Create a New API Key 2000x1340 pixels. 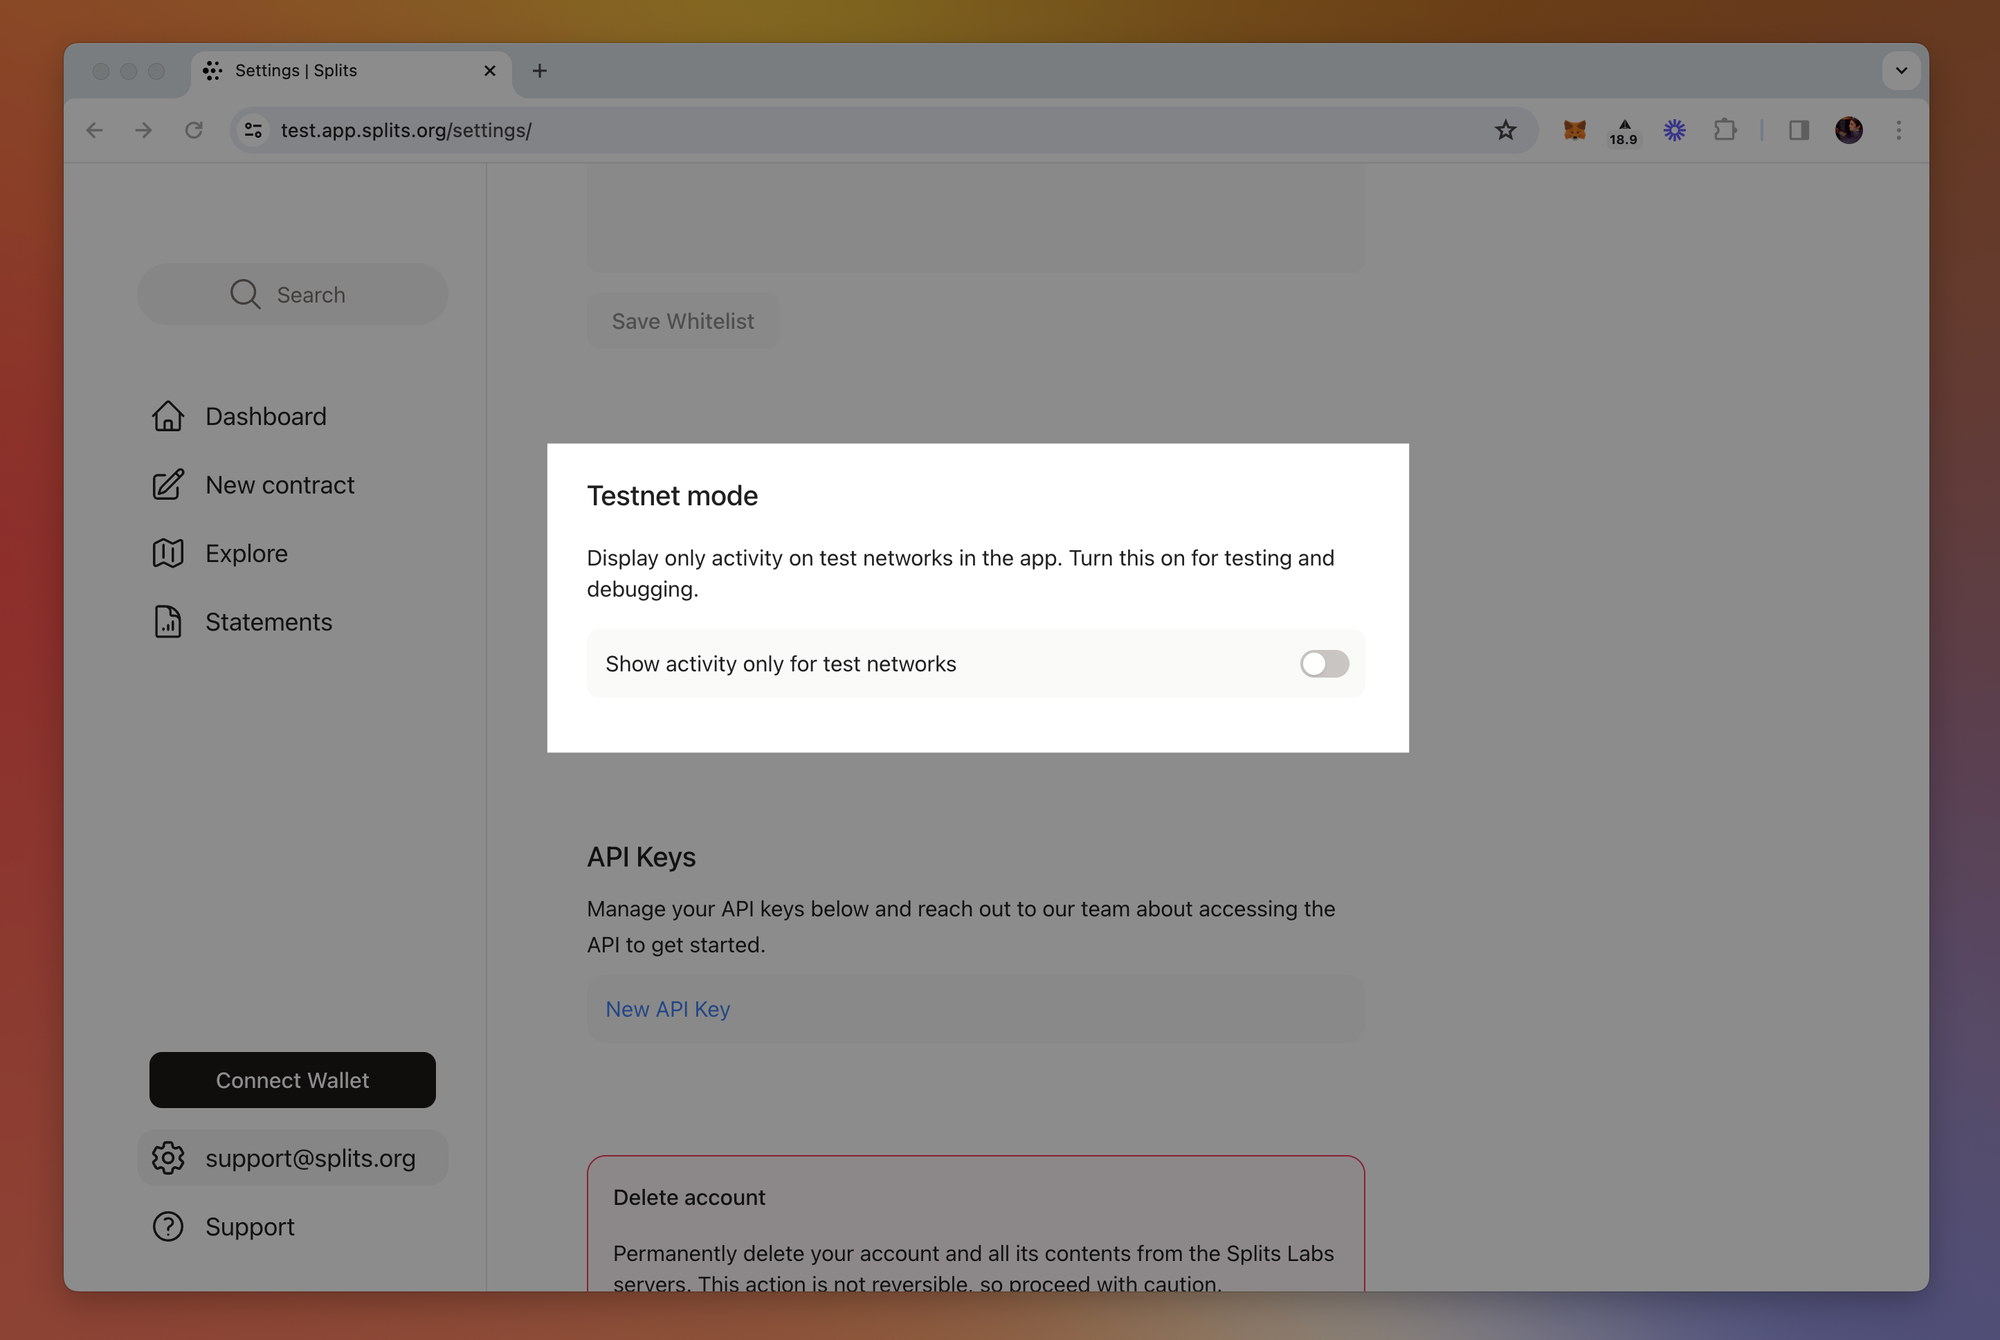pos(667,1008)
